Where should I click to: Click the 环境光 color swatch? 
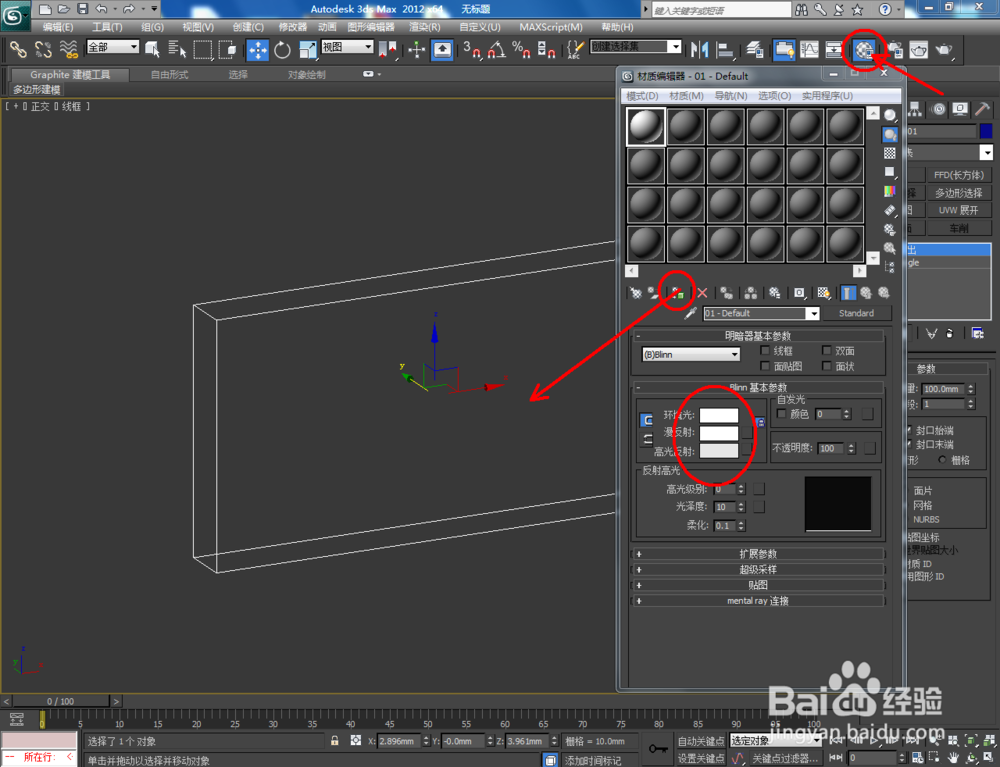[719, 416]
